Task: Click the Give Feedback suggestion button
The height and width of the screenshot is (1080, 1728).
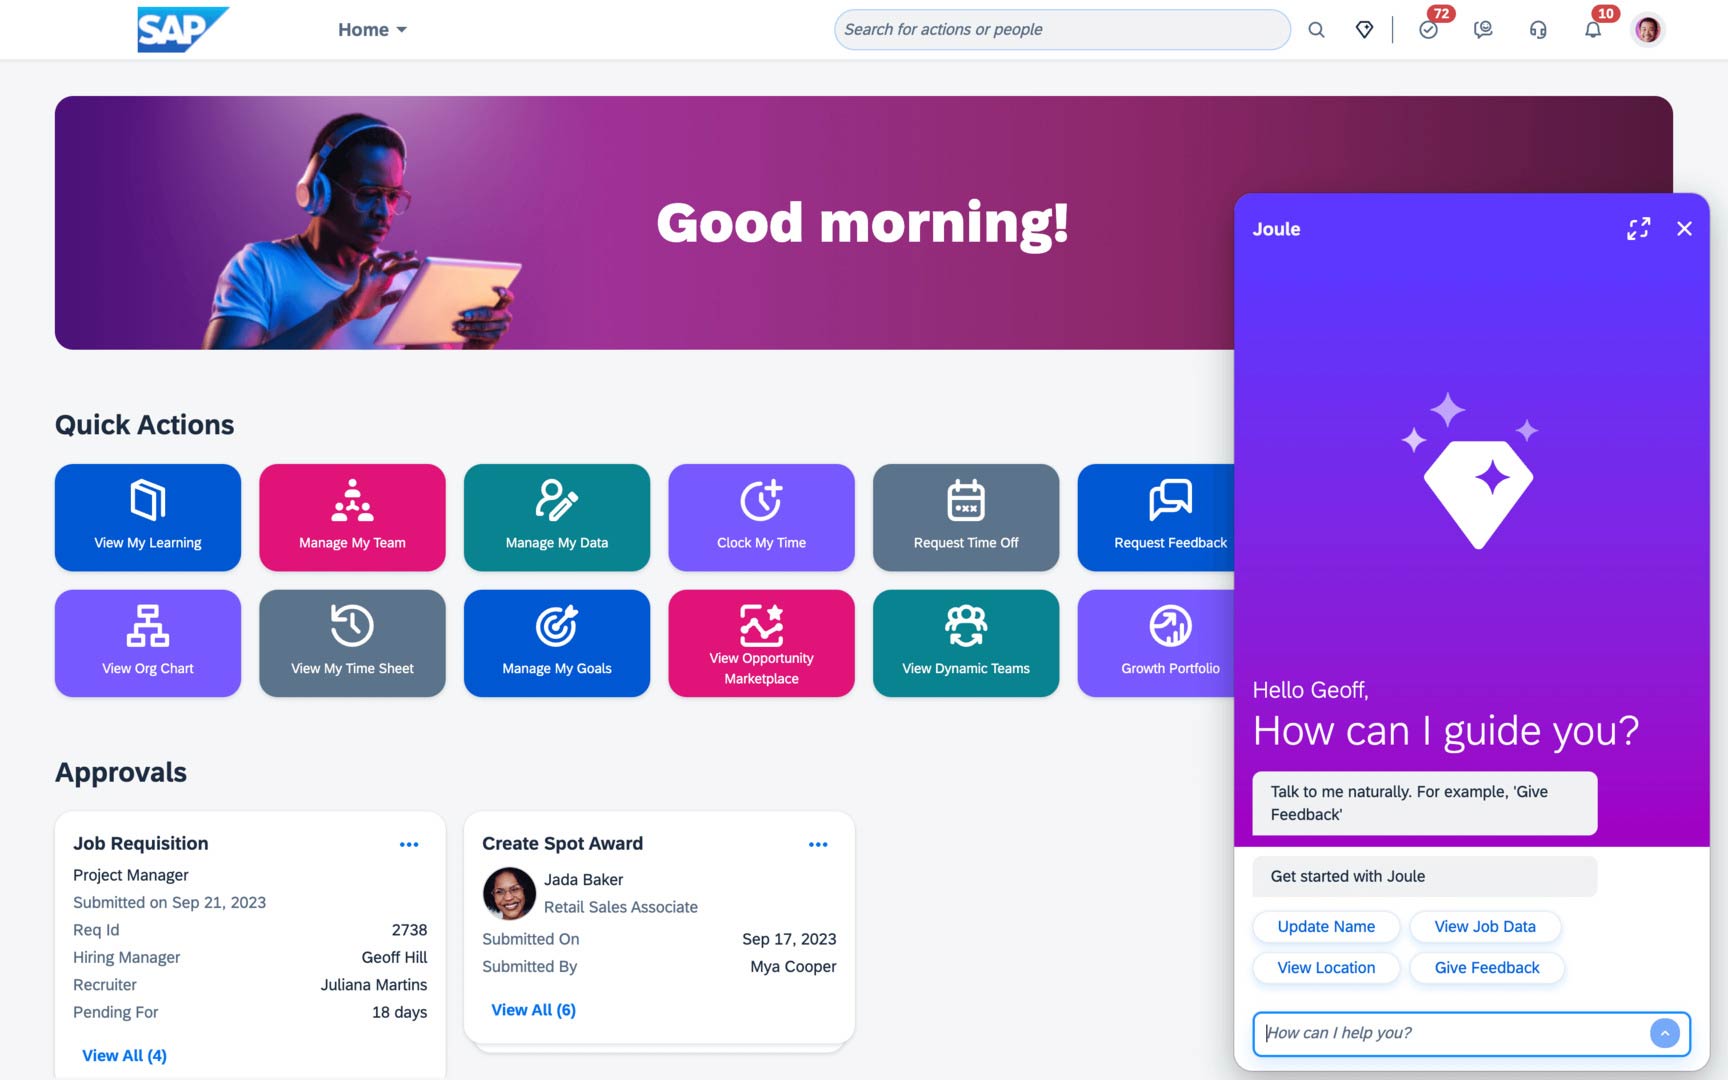Action: pyautogui.click(x=1486, y=968)
